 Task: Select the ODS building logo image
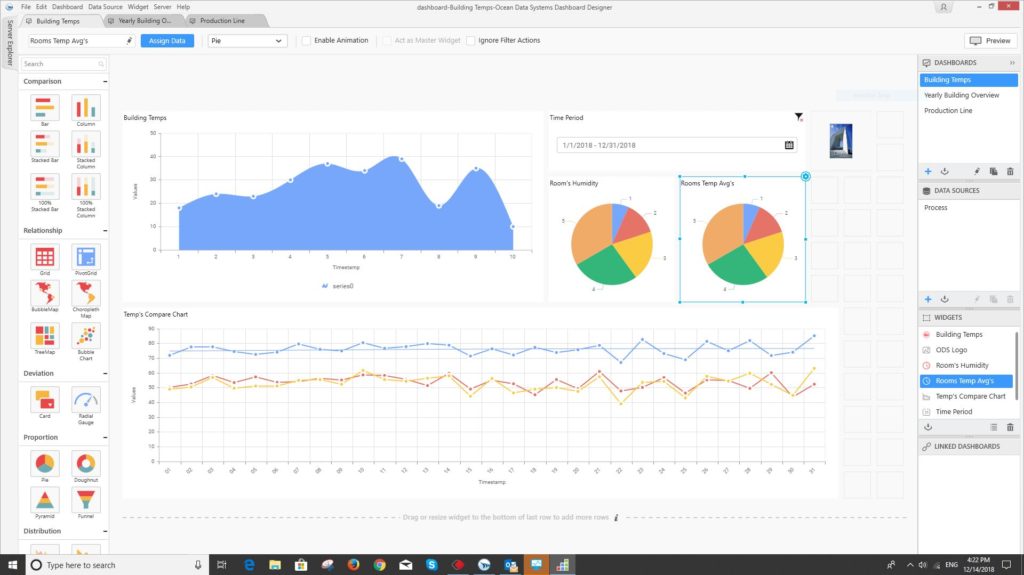pyautogui.click(x=840, y=141)
